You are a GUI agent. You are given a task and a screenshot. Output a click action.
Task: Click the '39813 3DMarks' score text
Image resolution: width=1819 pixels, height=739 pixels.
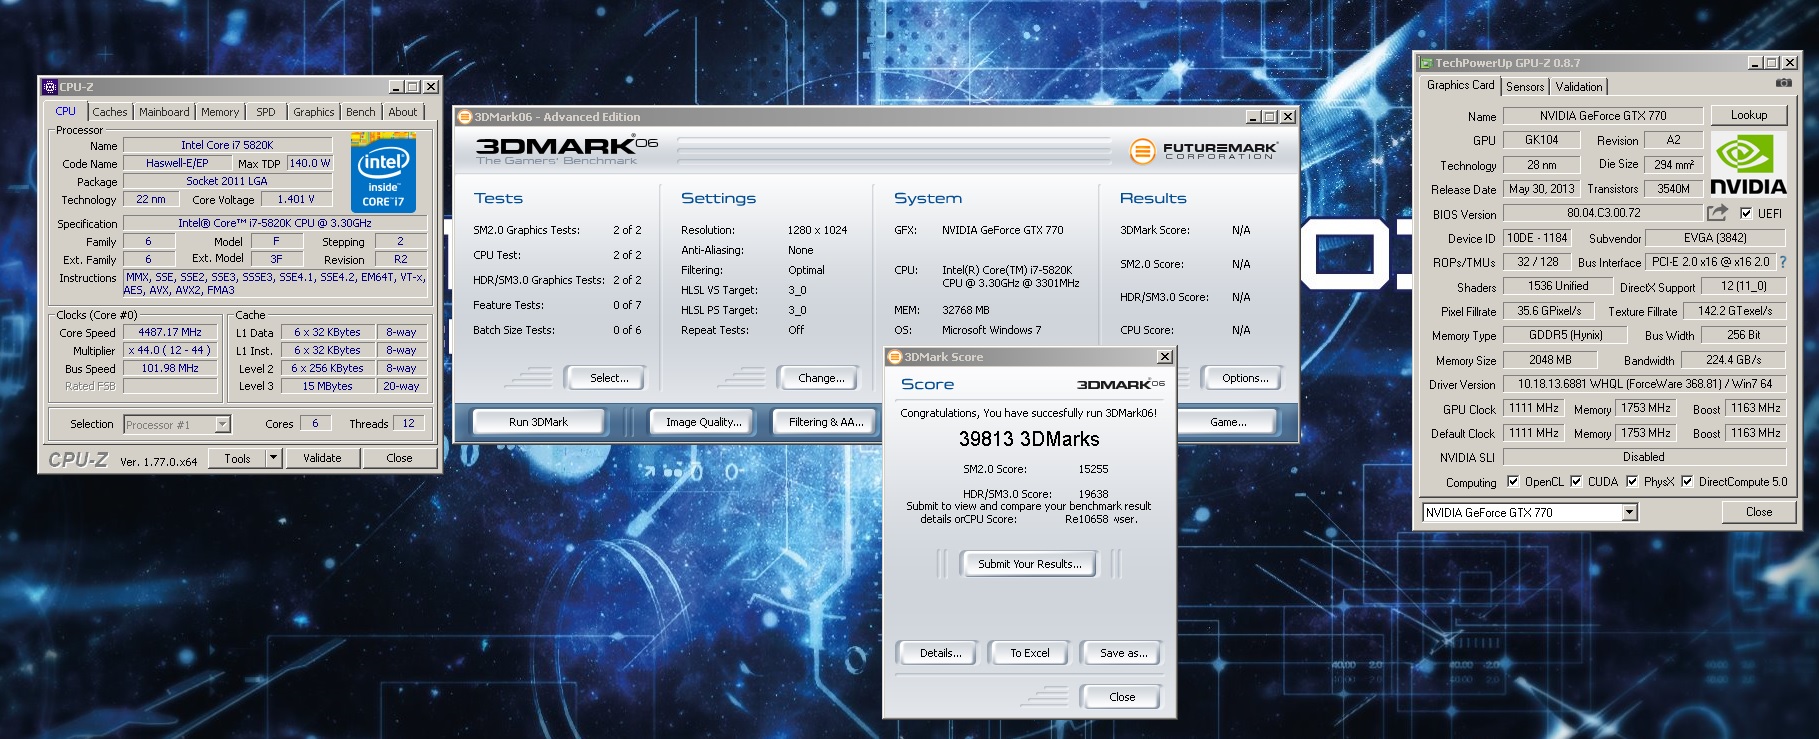pos(1029,439)
